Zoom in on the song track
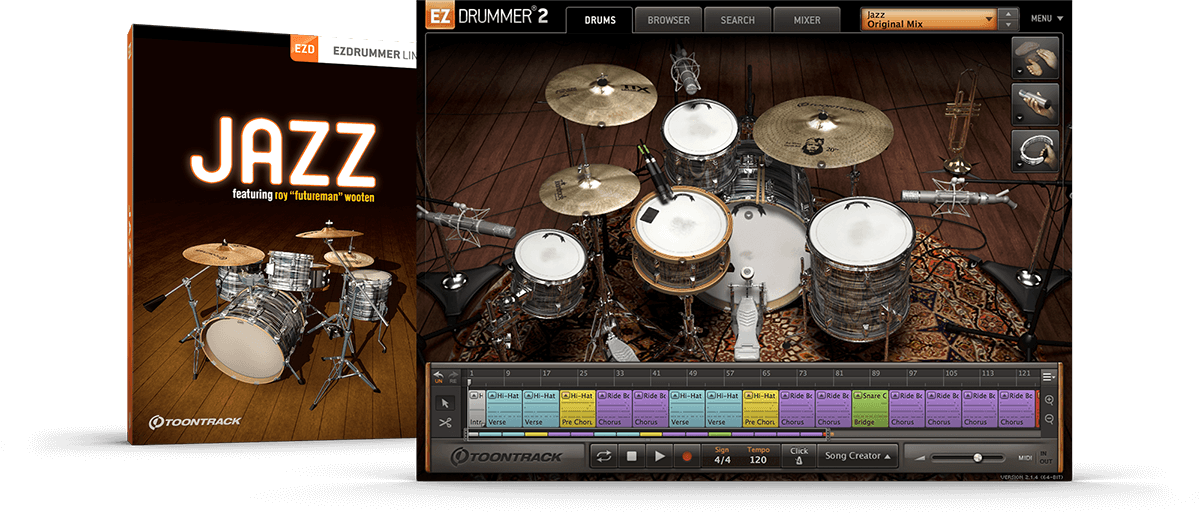The image size is (1200, 517). click(1049, 399)
